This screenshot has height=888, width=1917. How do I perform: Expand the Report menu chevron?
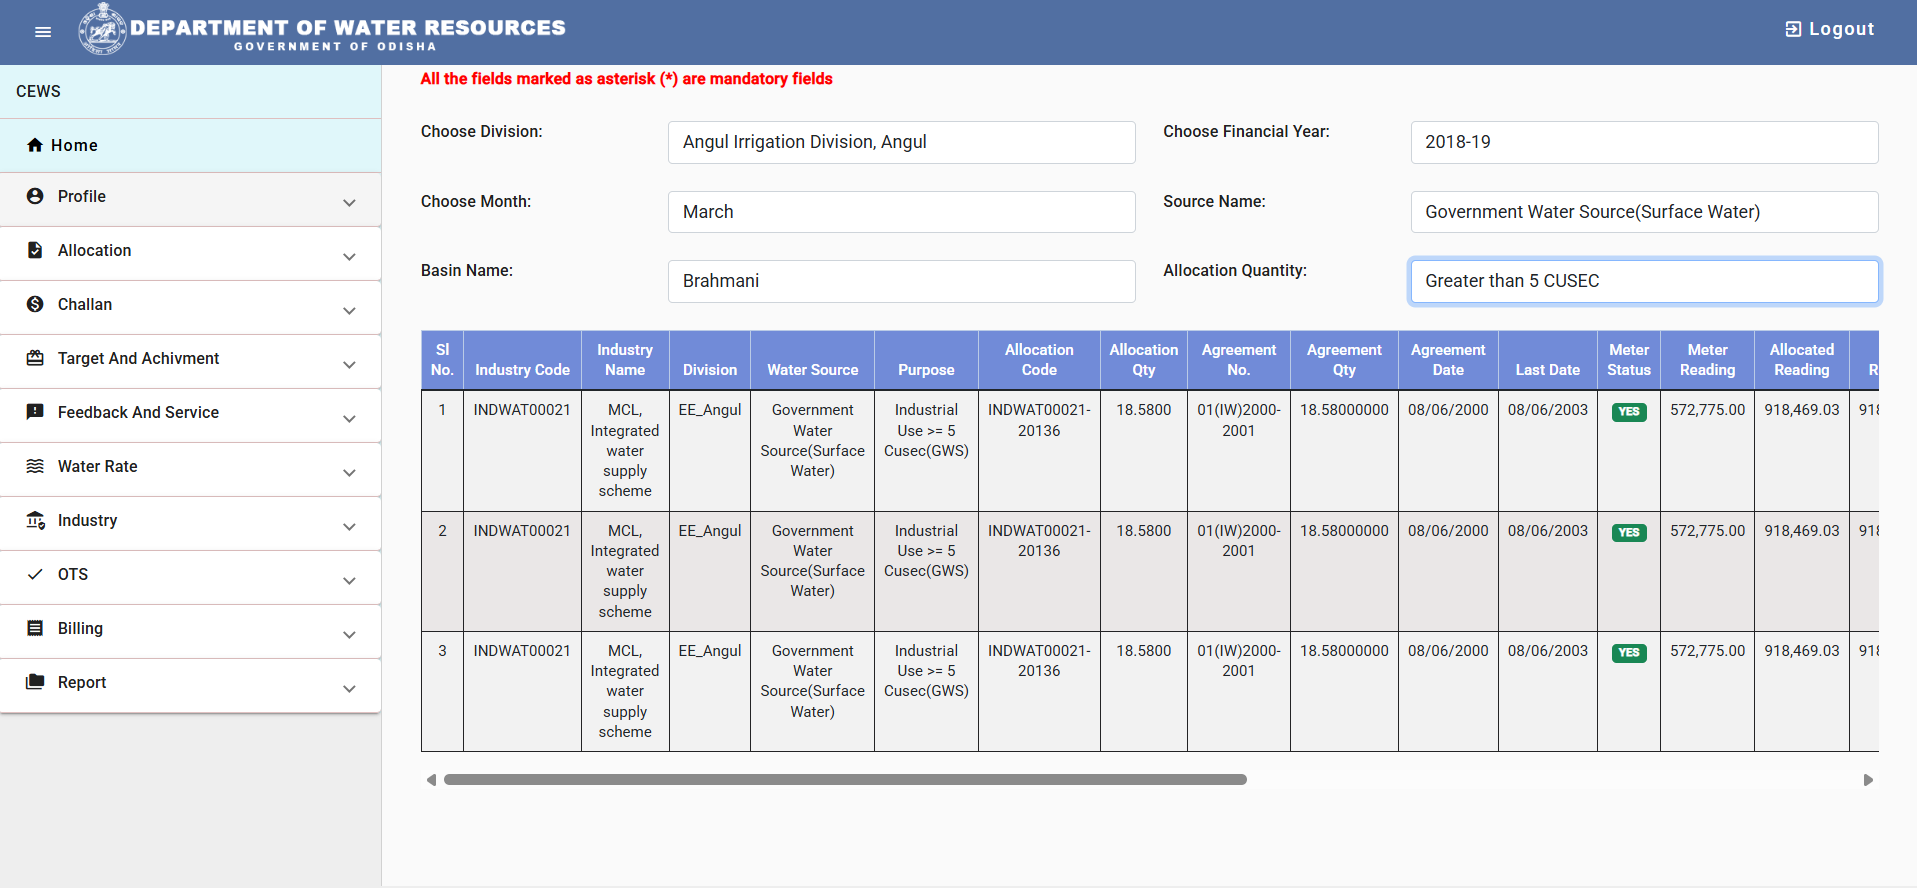pyautogui.click(x=349, y=689)
